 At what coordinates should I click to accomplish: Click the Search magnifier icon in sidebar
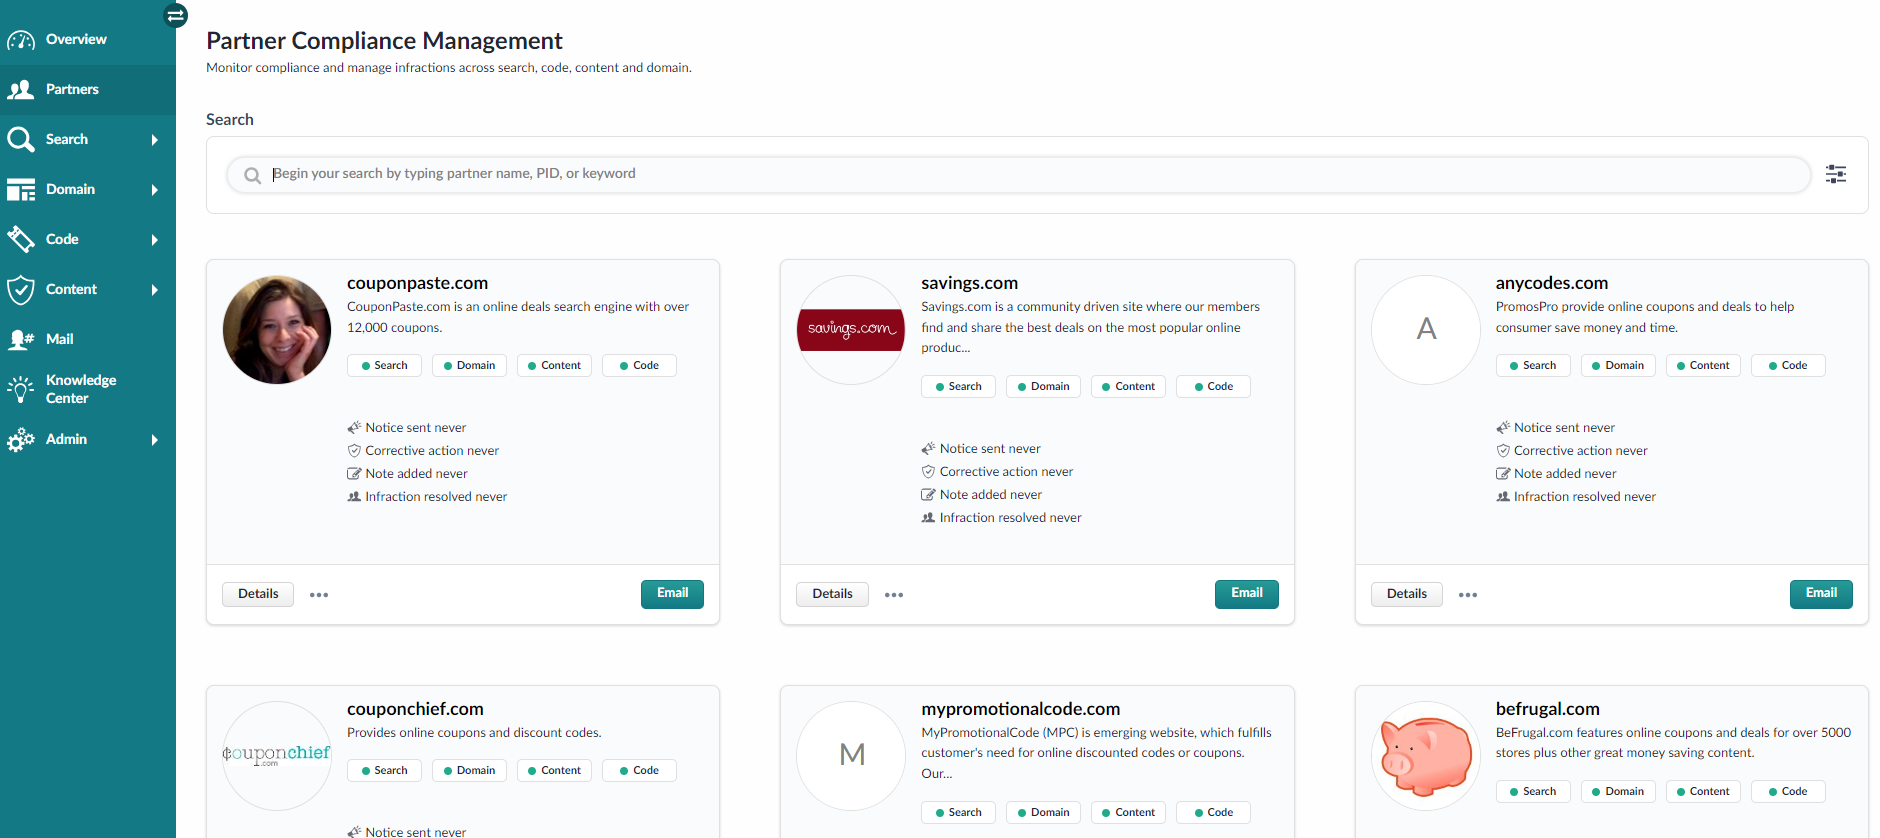21,139
